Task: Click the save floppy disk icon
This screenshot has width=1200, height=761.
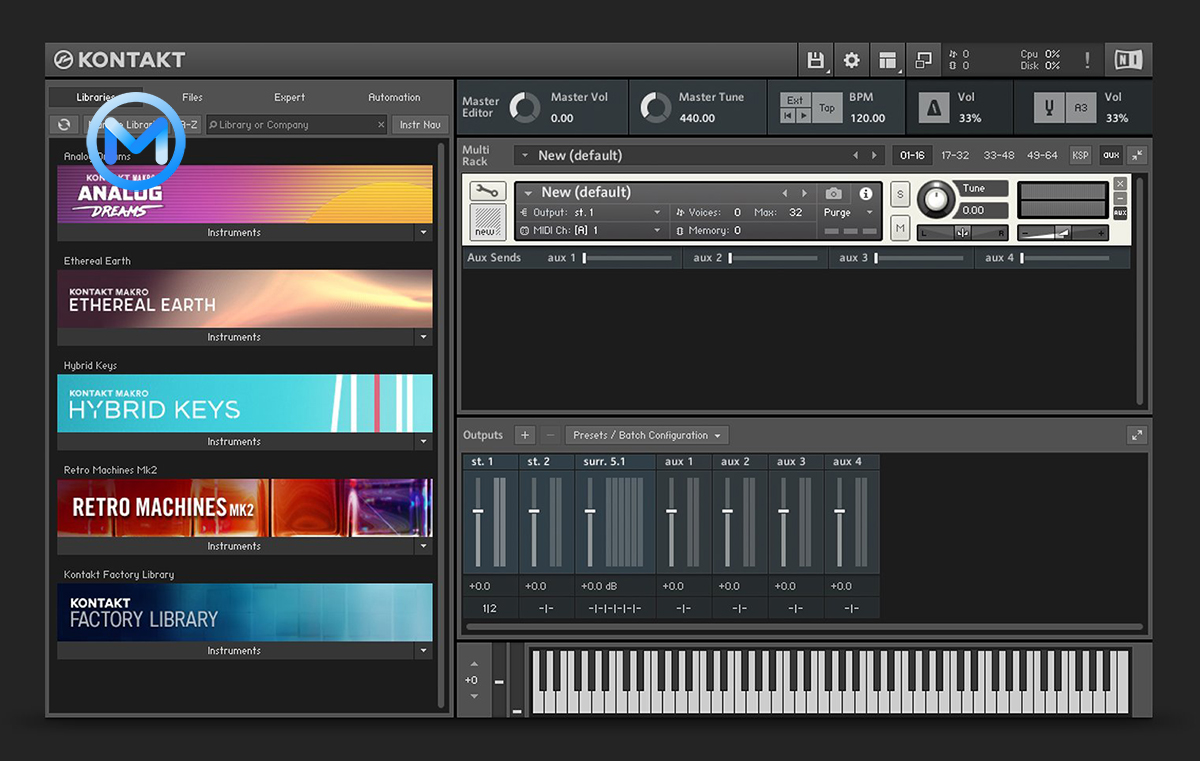Action: [x=816, y=60]
